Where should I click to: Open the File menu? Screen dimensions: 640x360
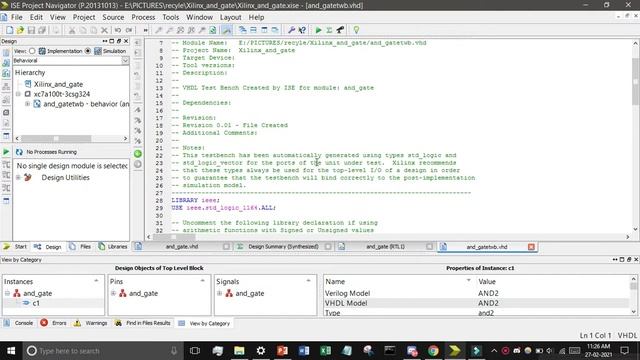click(17, 17)
